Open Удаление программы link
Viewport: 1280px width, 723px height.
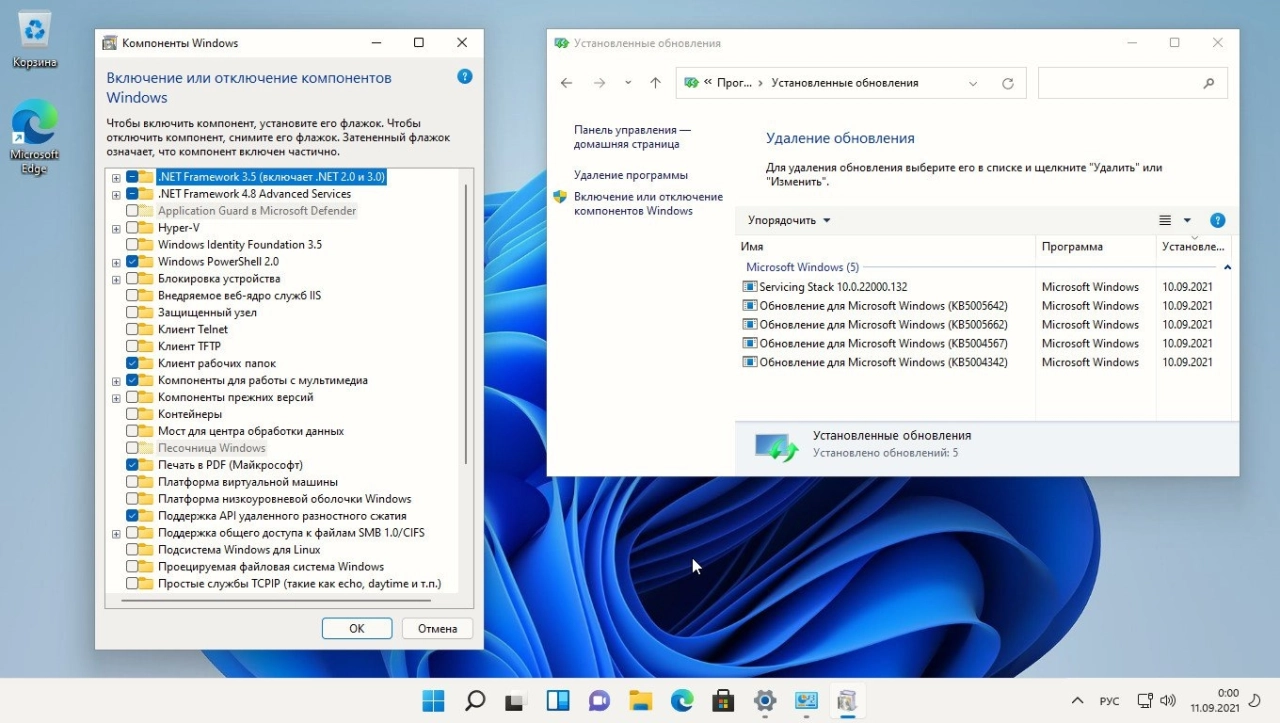[x=631, y=175]
